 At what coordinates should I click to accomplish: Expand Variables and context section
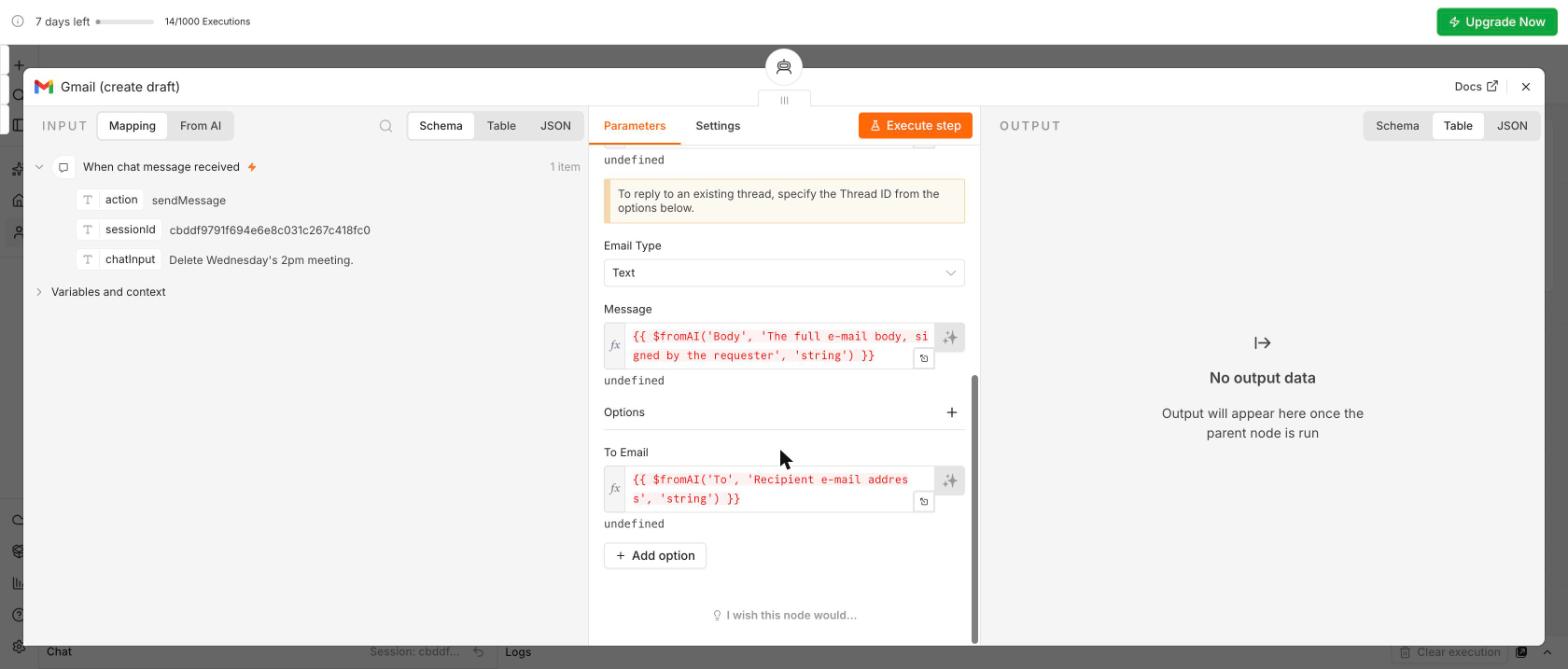[39, 292]
